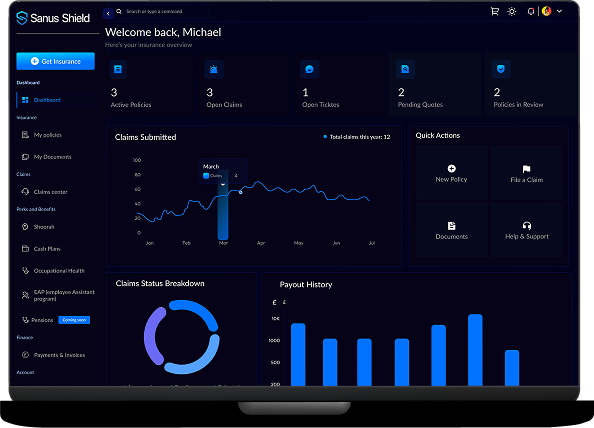This screenshot has width=594, height=428.
Task: Click the Payout History heading
Action: tap(306, 284)
